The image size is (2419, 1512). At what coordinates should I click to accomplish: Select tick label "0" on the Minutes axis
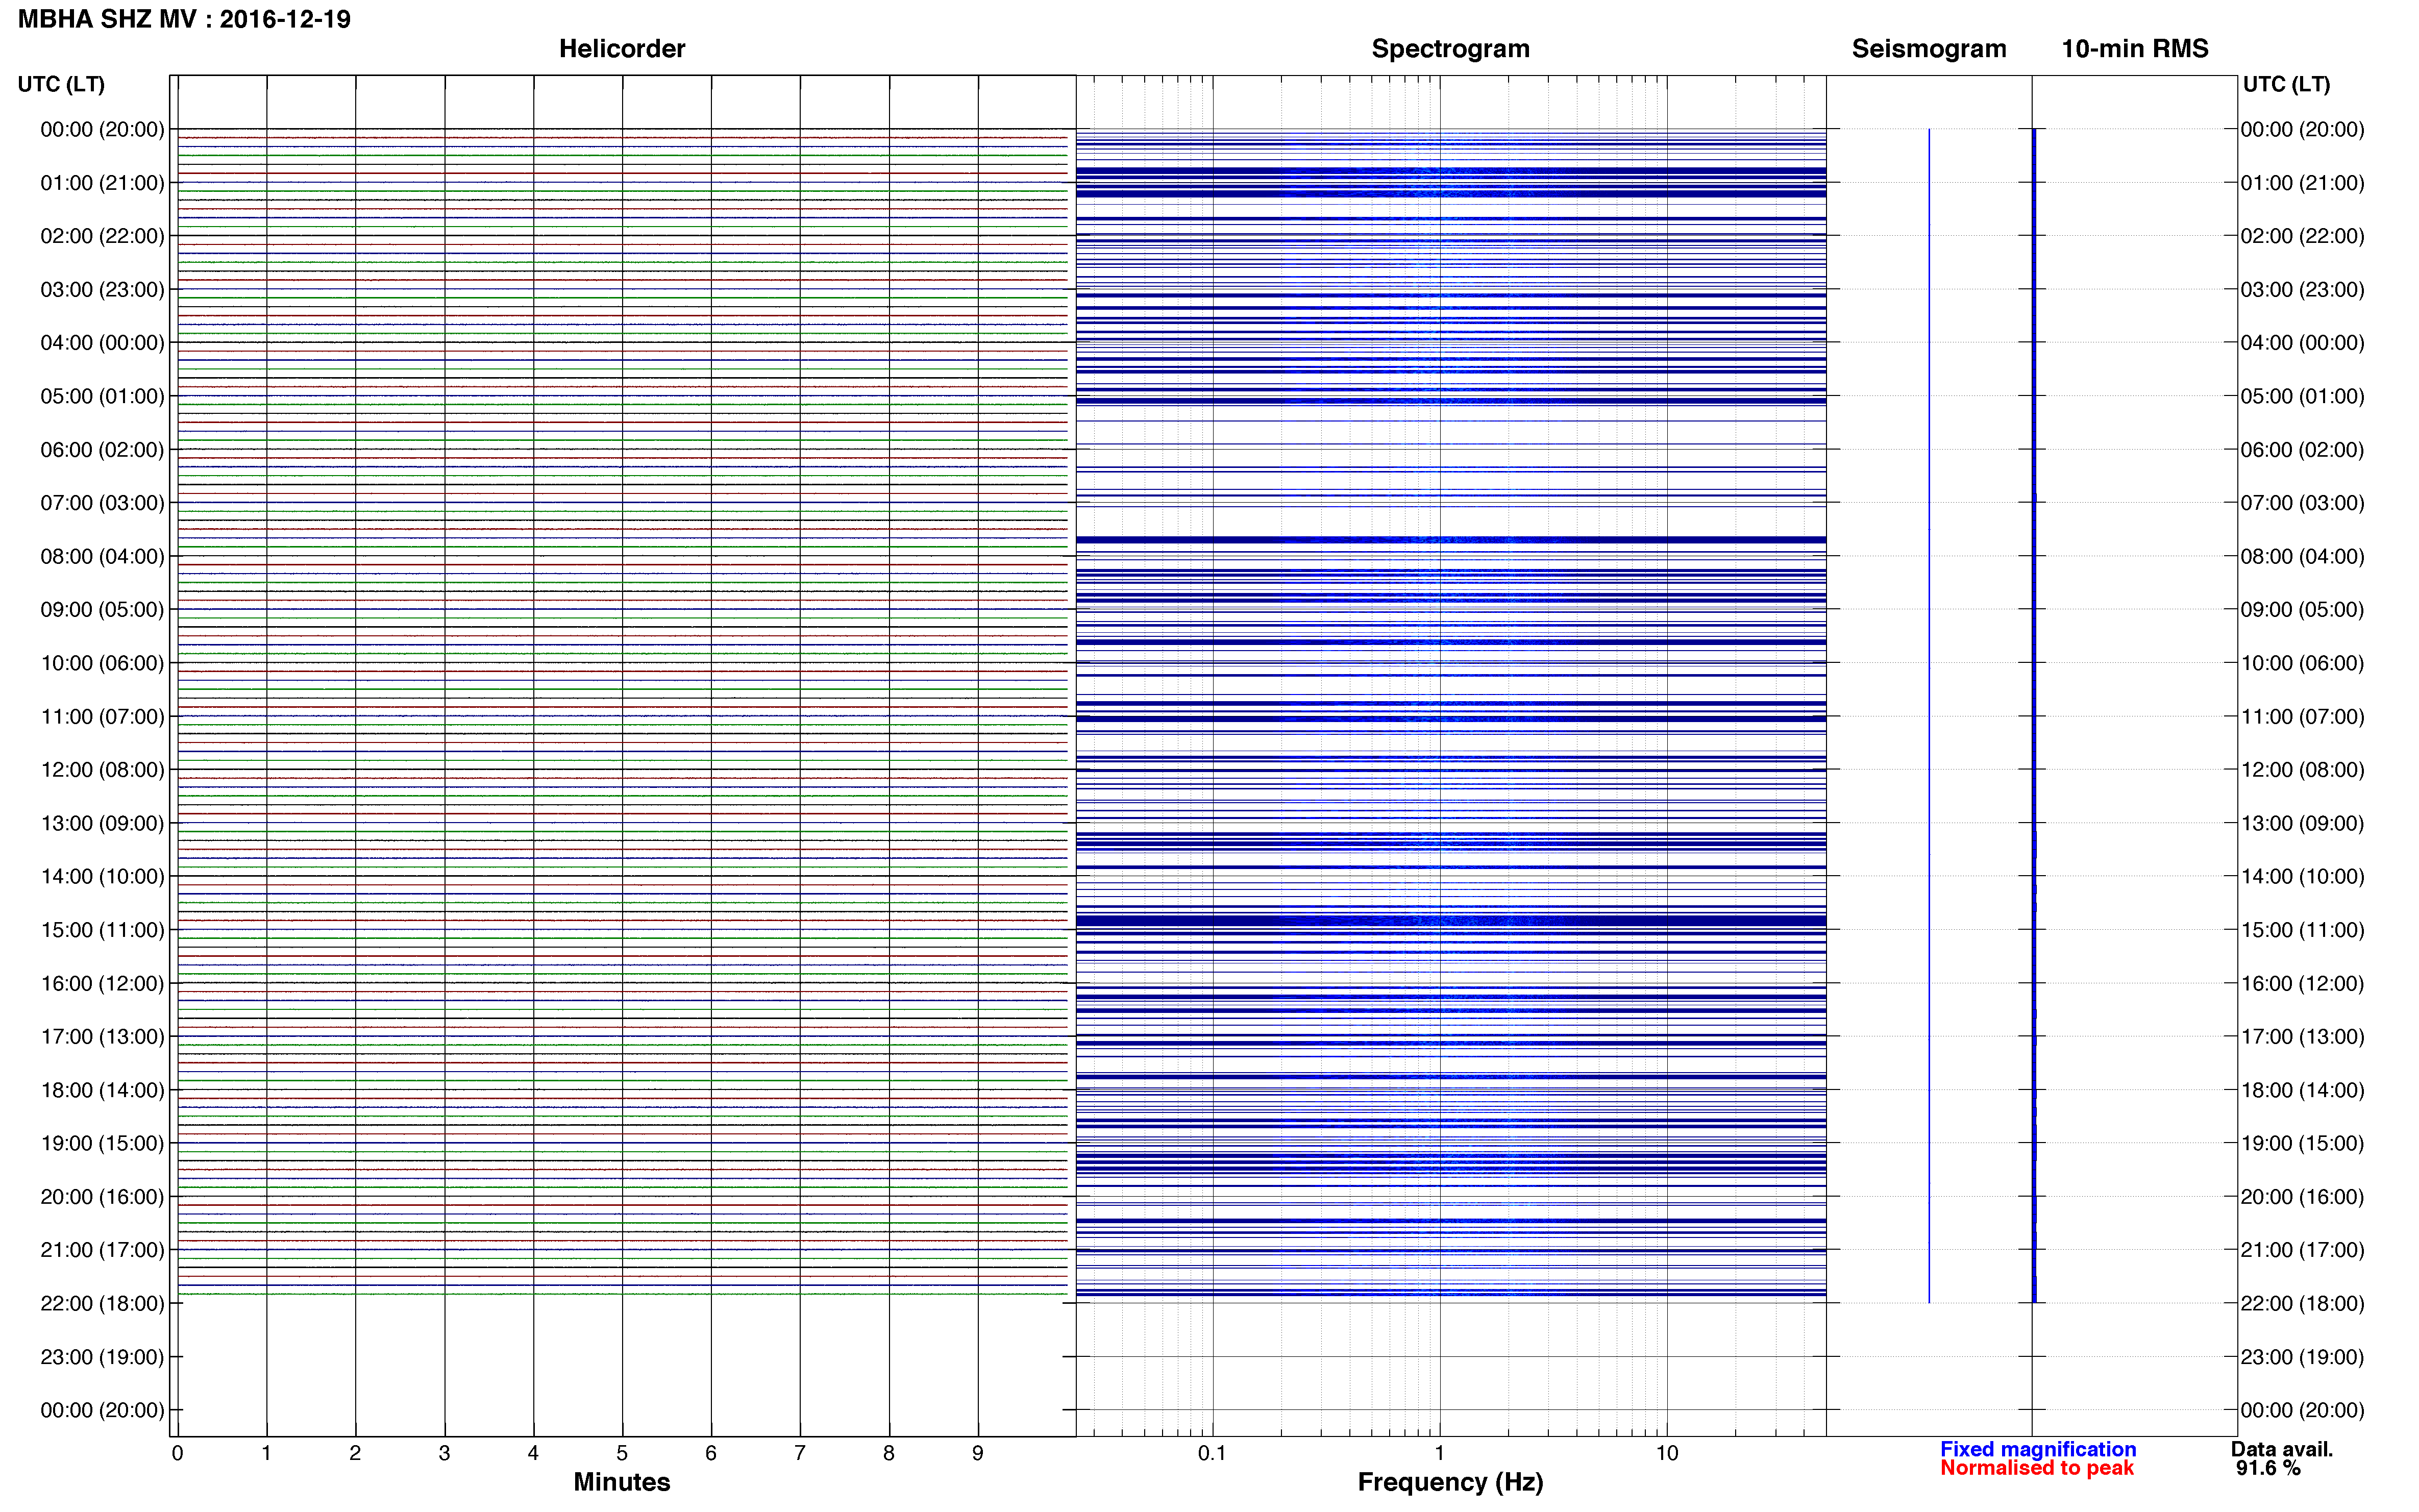177,1453
